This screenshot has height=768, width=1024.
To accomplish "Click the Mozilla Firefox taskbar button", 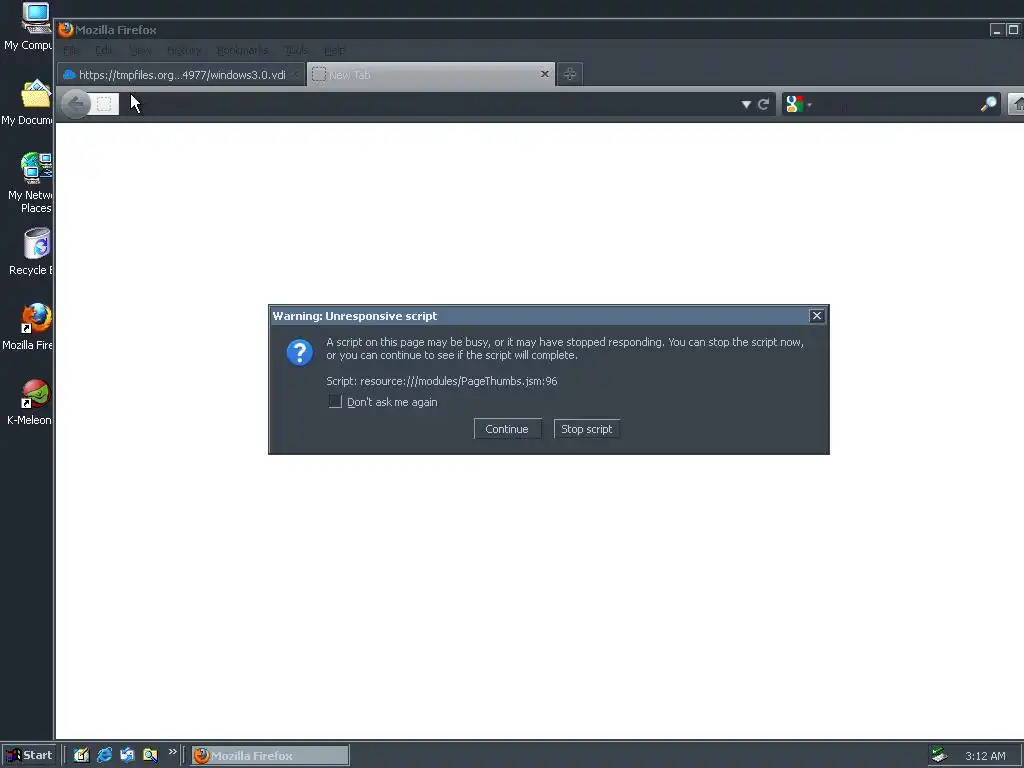I will point(270,756).
